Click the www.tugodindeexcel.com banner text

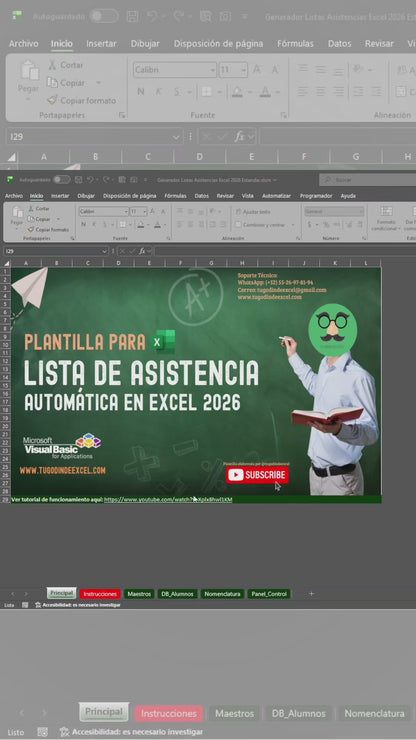63,471
